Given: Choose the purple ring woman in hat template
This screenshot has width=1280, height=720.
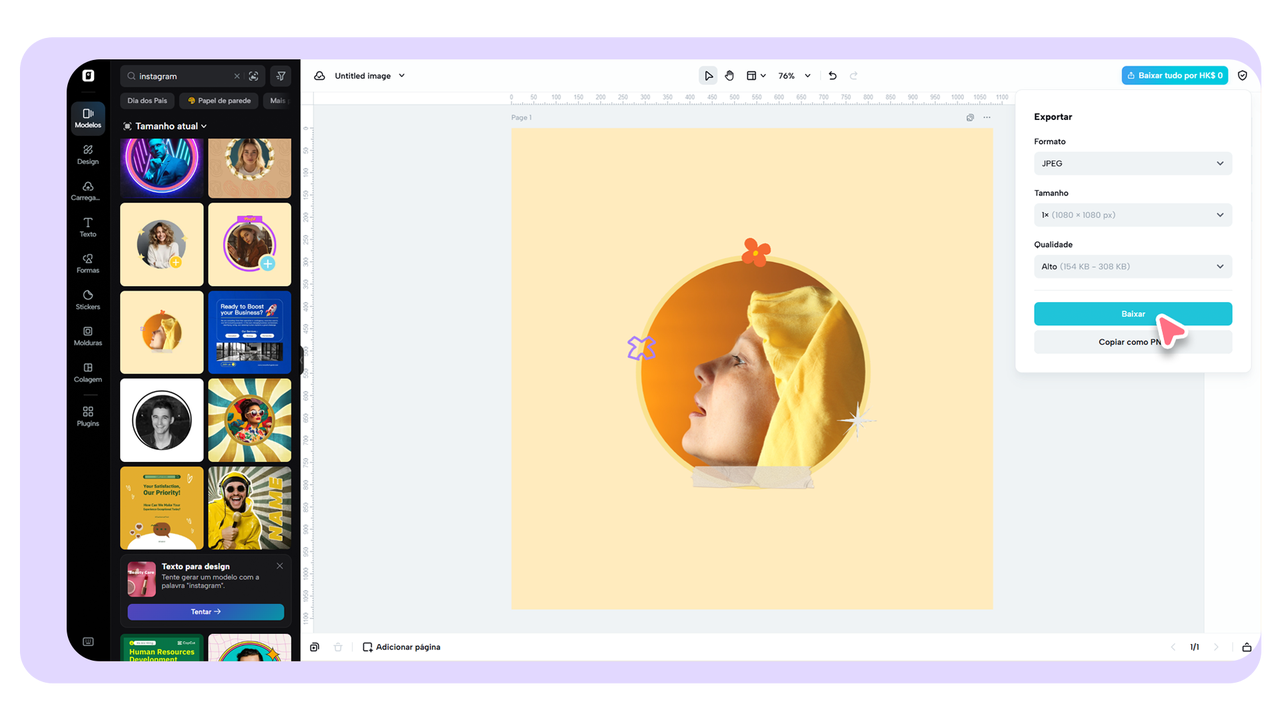Looking at the screenshot, I should (x=250, y=245).
